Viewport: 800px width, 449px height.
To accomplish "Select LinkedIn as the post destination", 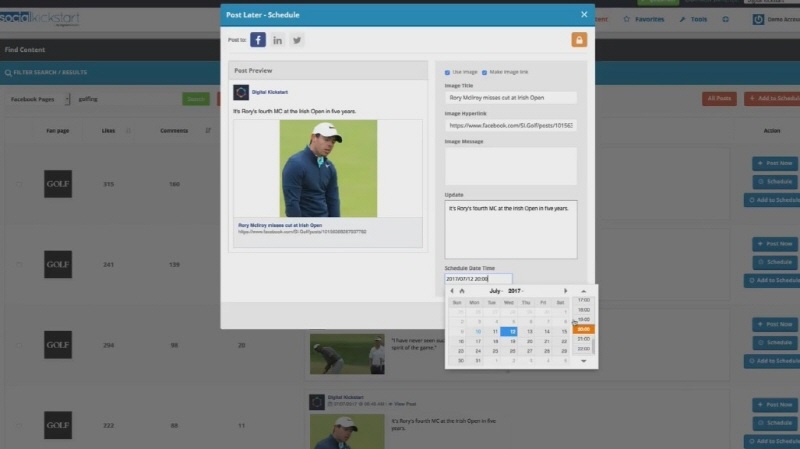I will pos(277,40).
